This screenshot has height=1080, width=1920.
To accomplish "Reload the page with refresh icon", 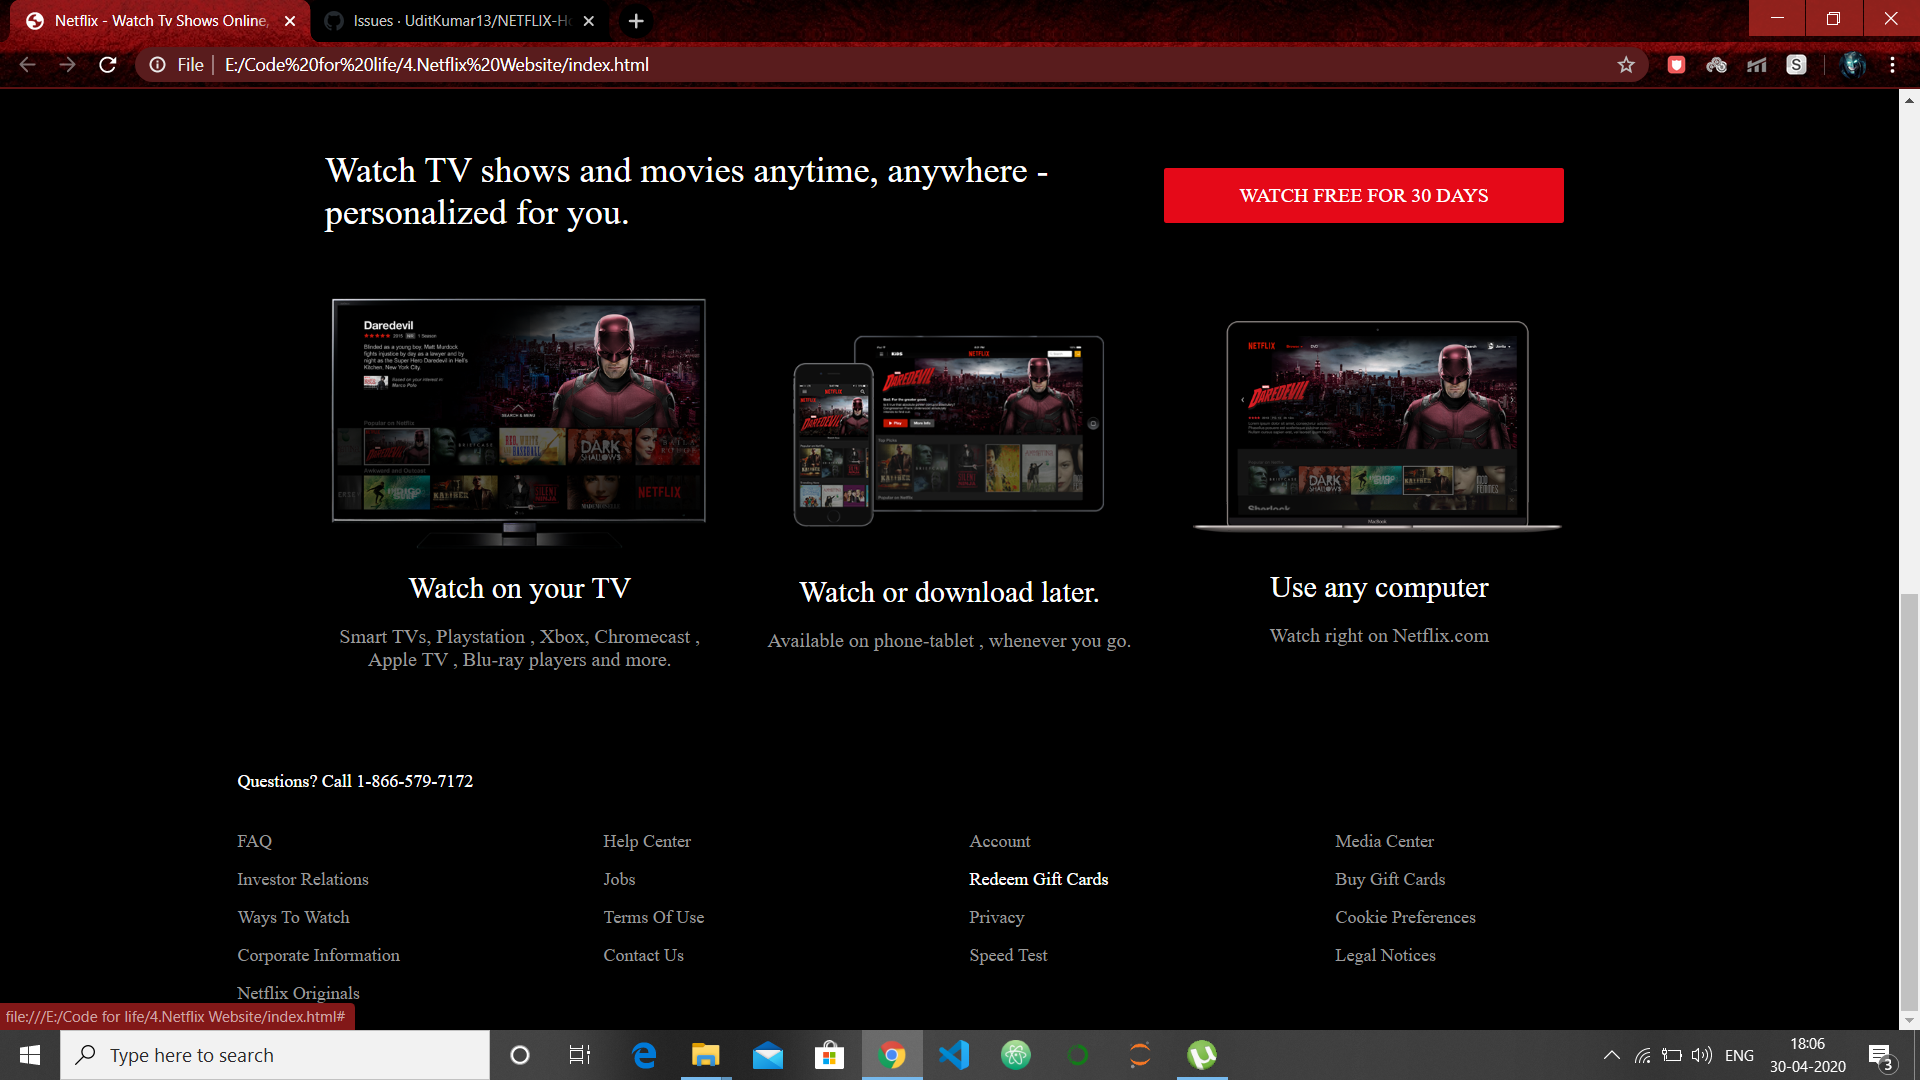I will (x=108, y=65).
